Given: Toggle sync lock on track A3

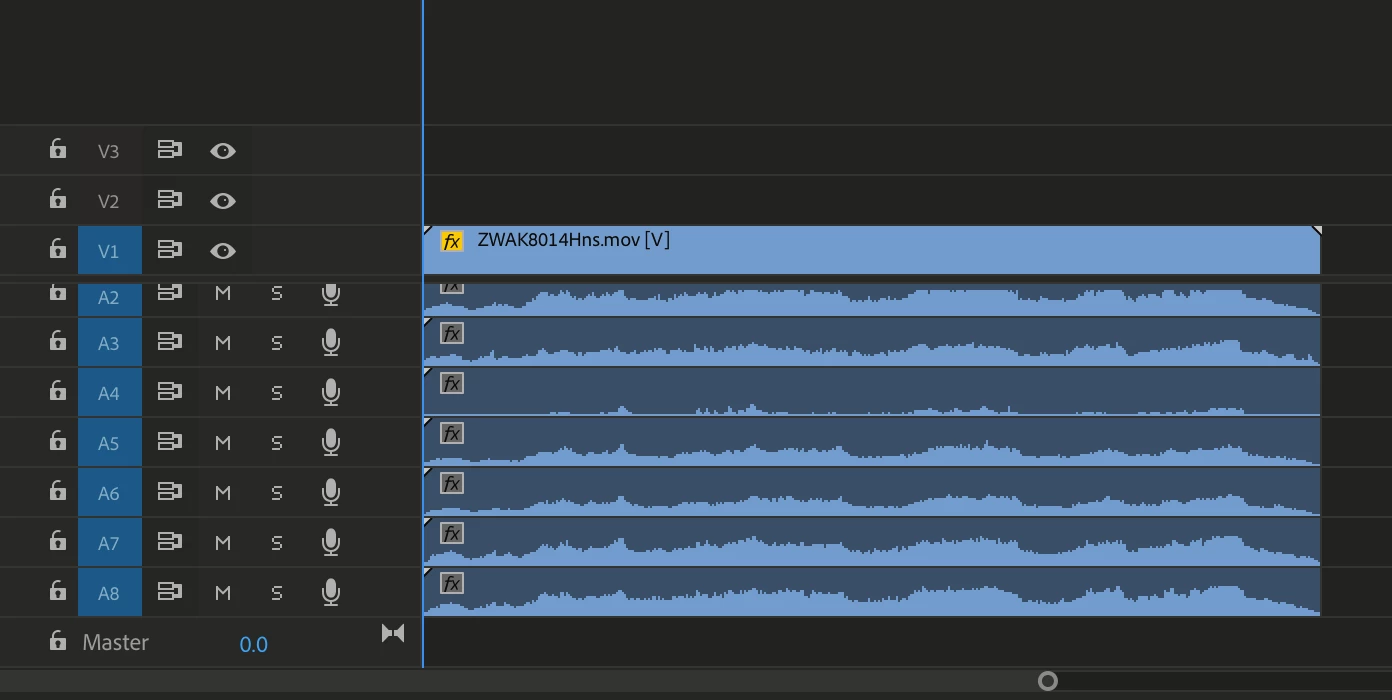Looking at the screenshot, I should pyautogui.click(x=170, y=342).
